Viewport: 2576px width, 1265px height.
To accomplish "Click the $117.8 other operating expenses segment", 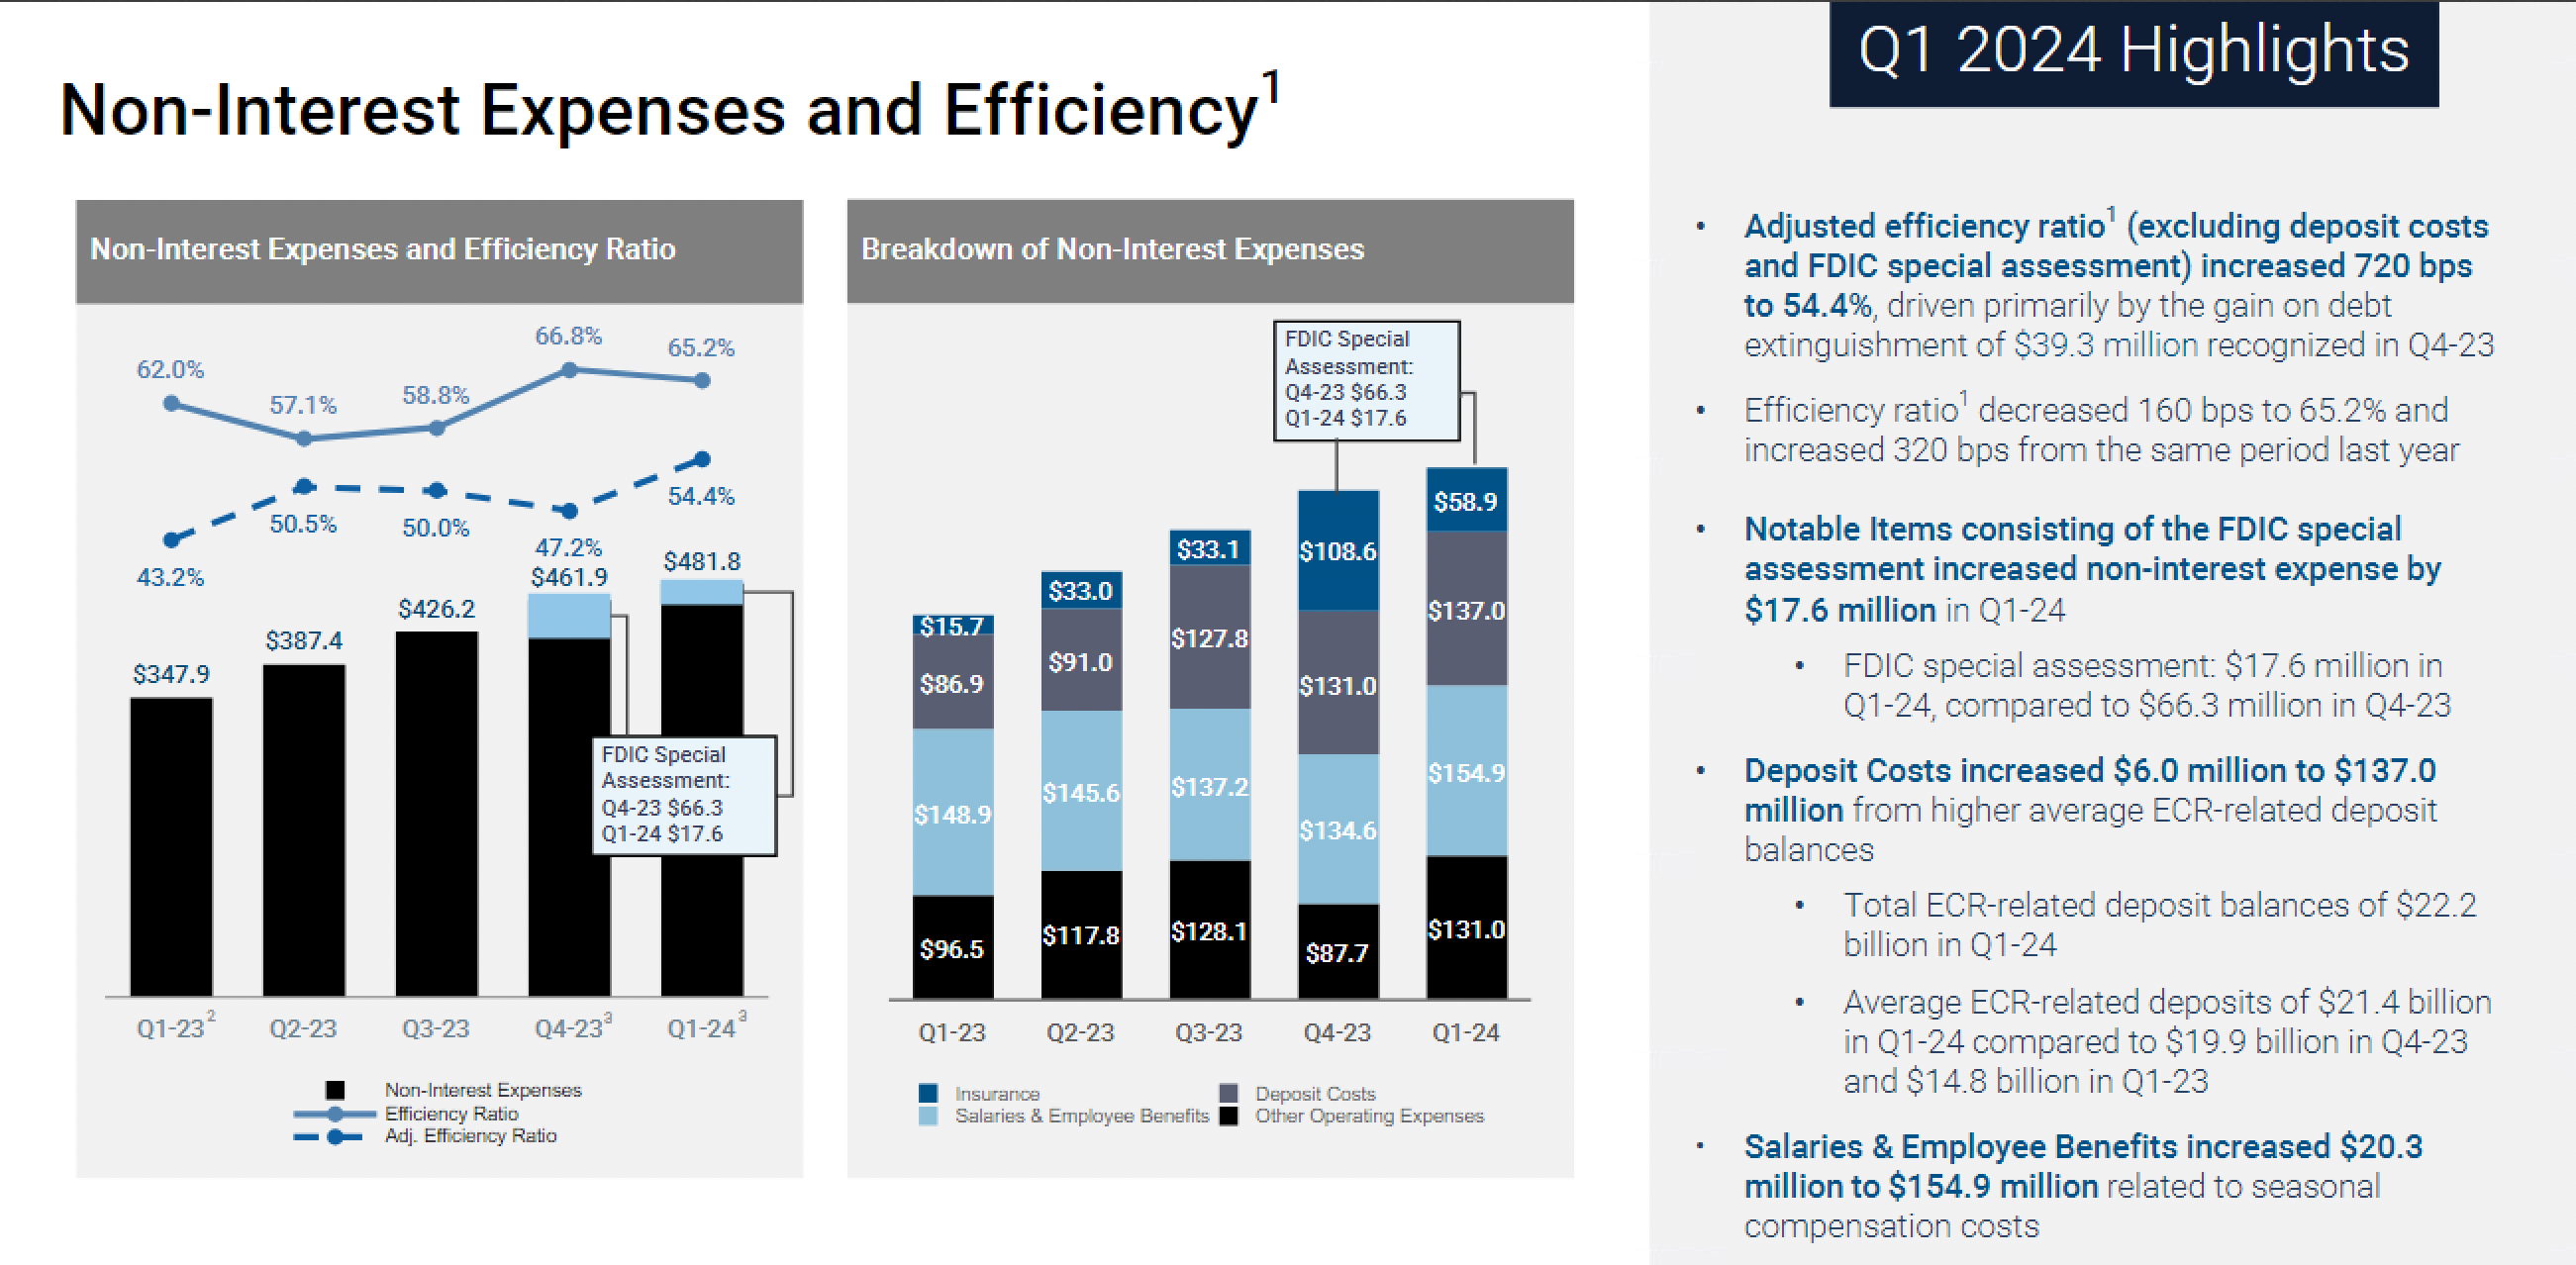I will click(1081, 935).
